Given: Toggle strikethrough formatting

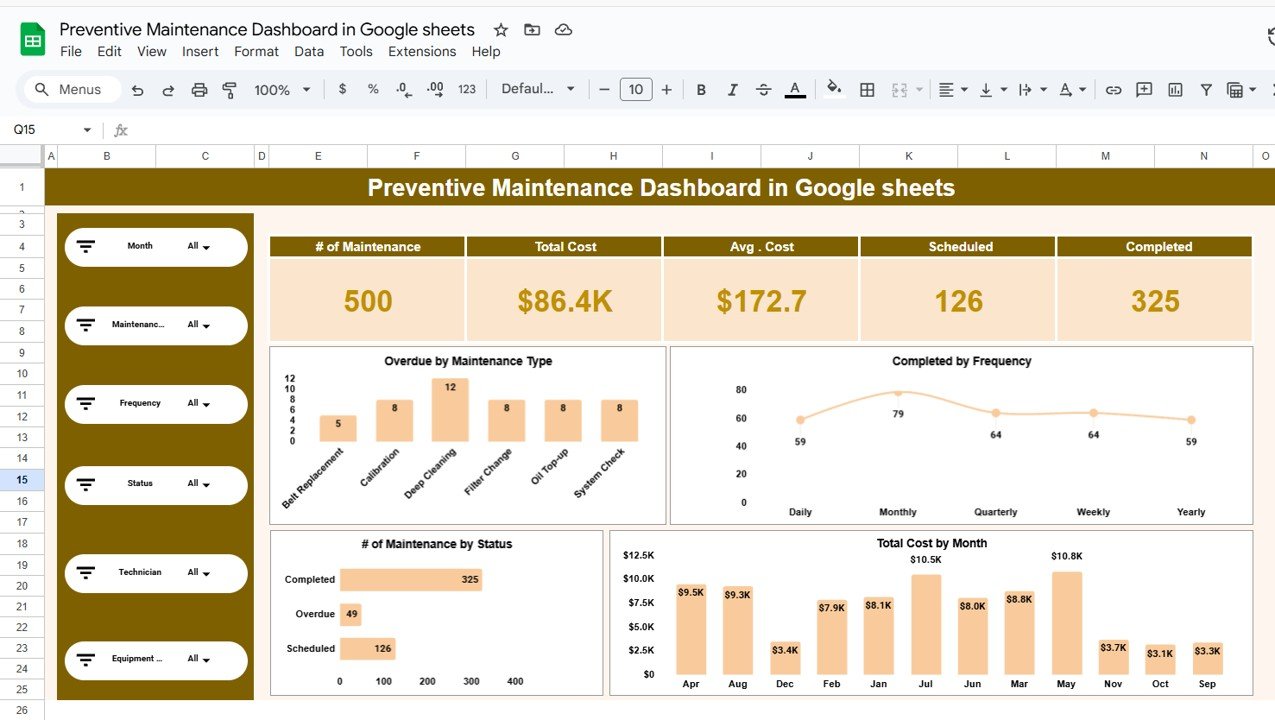Looking at the screenshot, I should 764,90.
